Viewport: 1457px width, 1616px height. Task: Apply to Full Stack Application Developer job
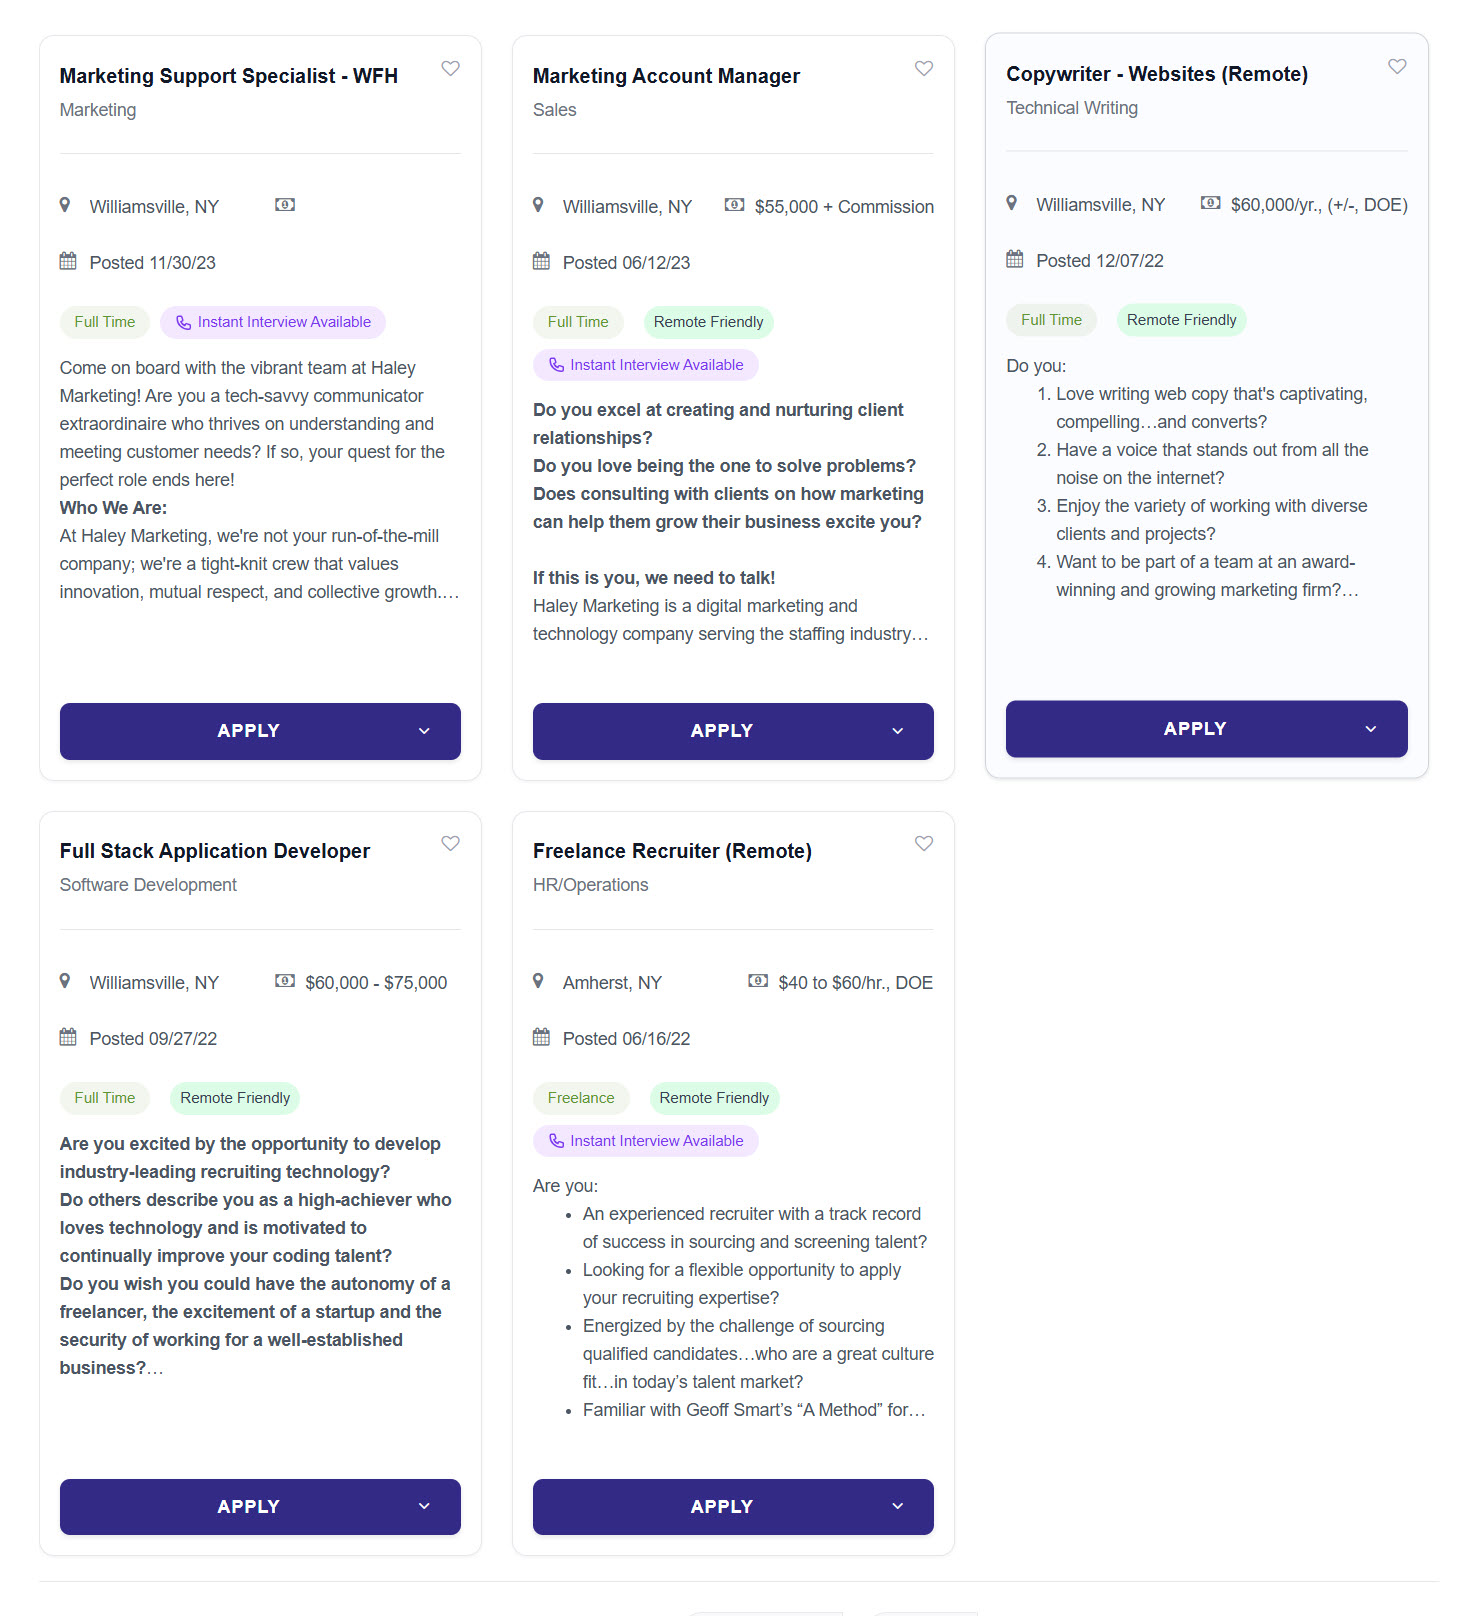[x=249, y=1506]
